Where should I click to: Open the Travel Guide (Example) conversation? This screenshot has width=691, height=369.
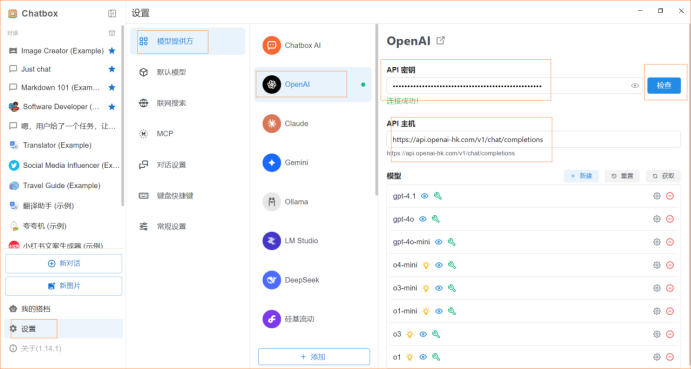coord(63,186)
